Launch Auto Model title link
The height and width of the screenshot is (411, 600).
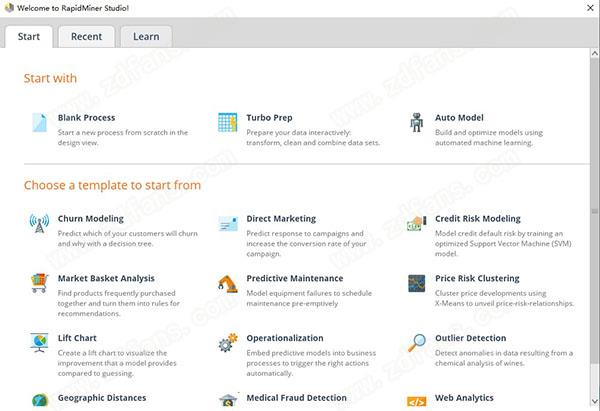[459, 118]
